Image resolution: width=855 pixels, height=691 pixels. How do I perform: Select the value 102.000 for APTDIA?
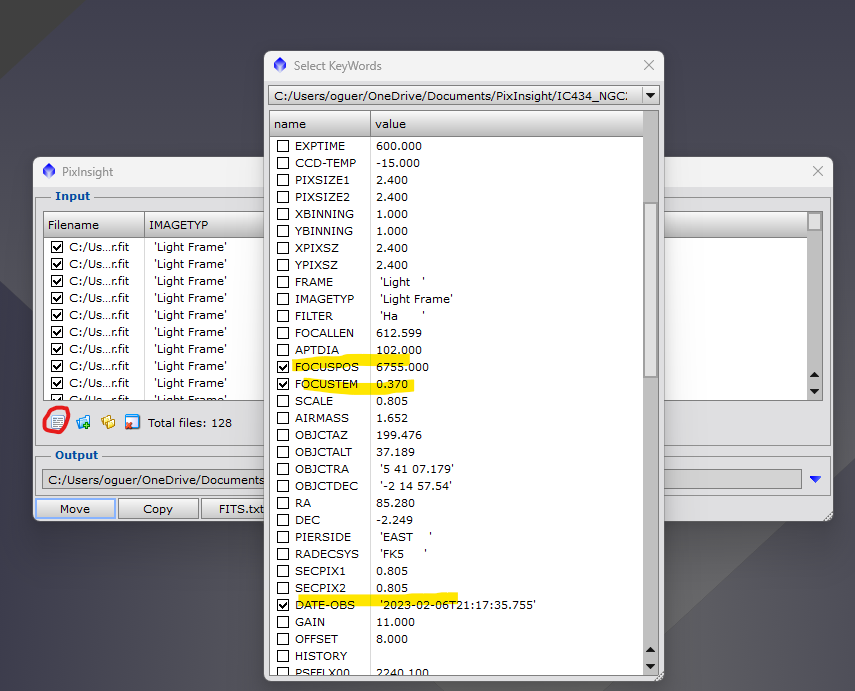click(x=399, y=350)
